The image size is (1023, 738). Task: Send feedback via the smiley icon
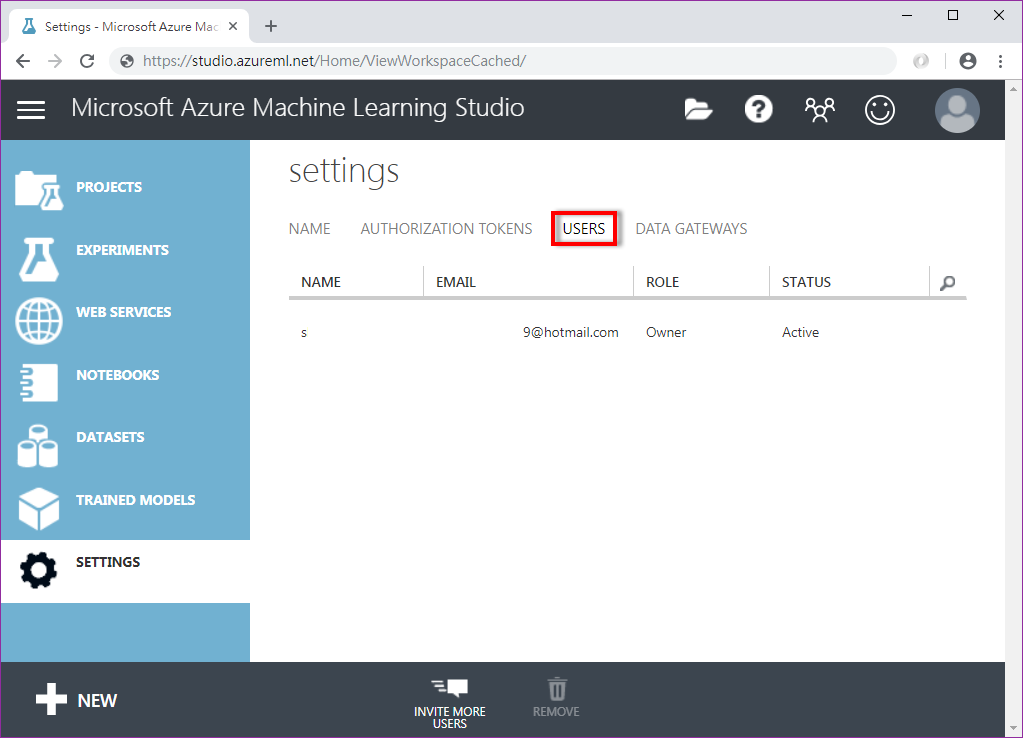click(879, 110)
